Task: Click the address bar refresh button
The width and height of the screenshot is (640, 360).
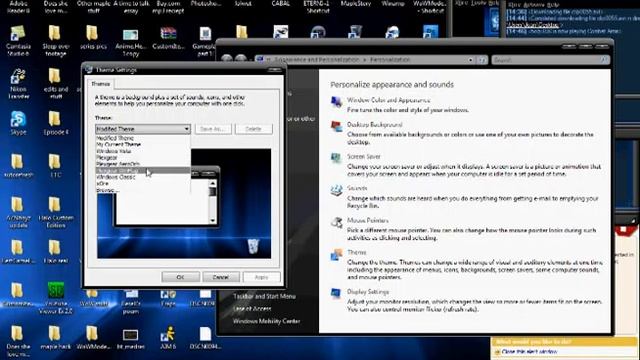Action: pos(482,60)
